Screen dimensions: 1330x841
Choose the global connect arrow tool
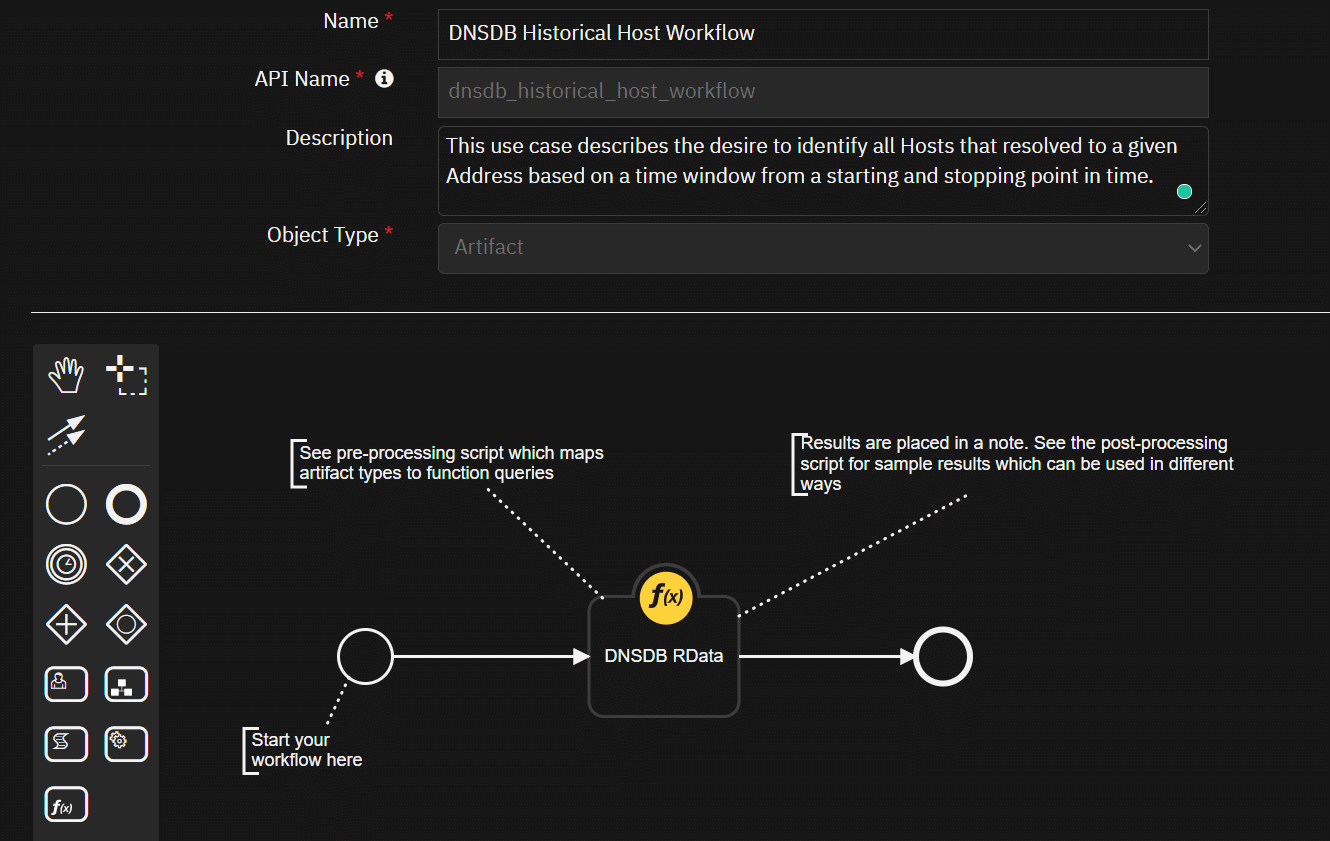pyautogui.click(x=66, y=435)
